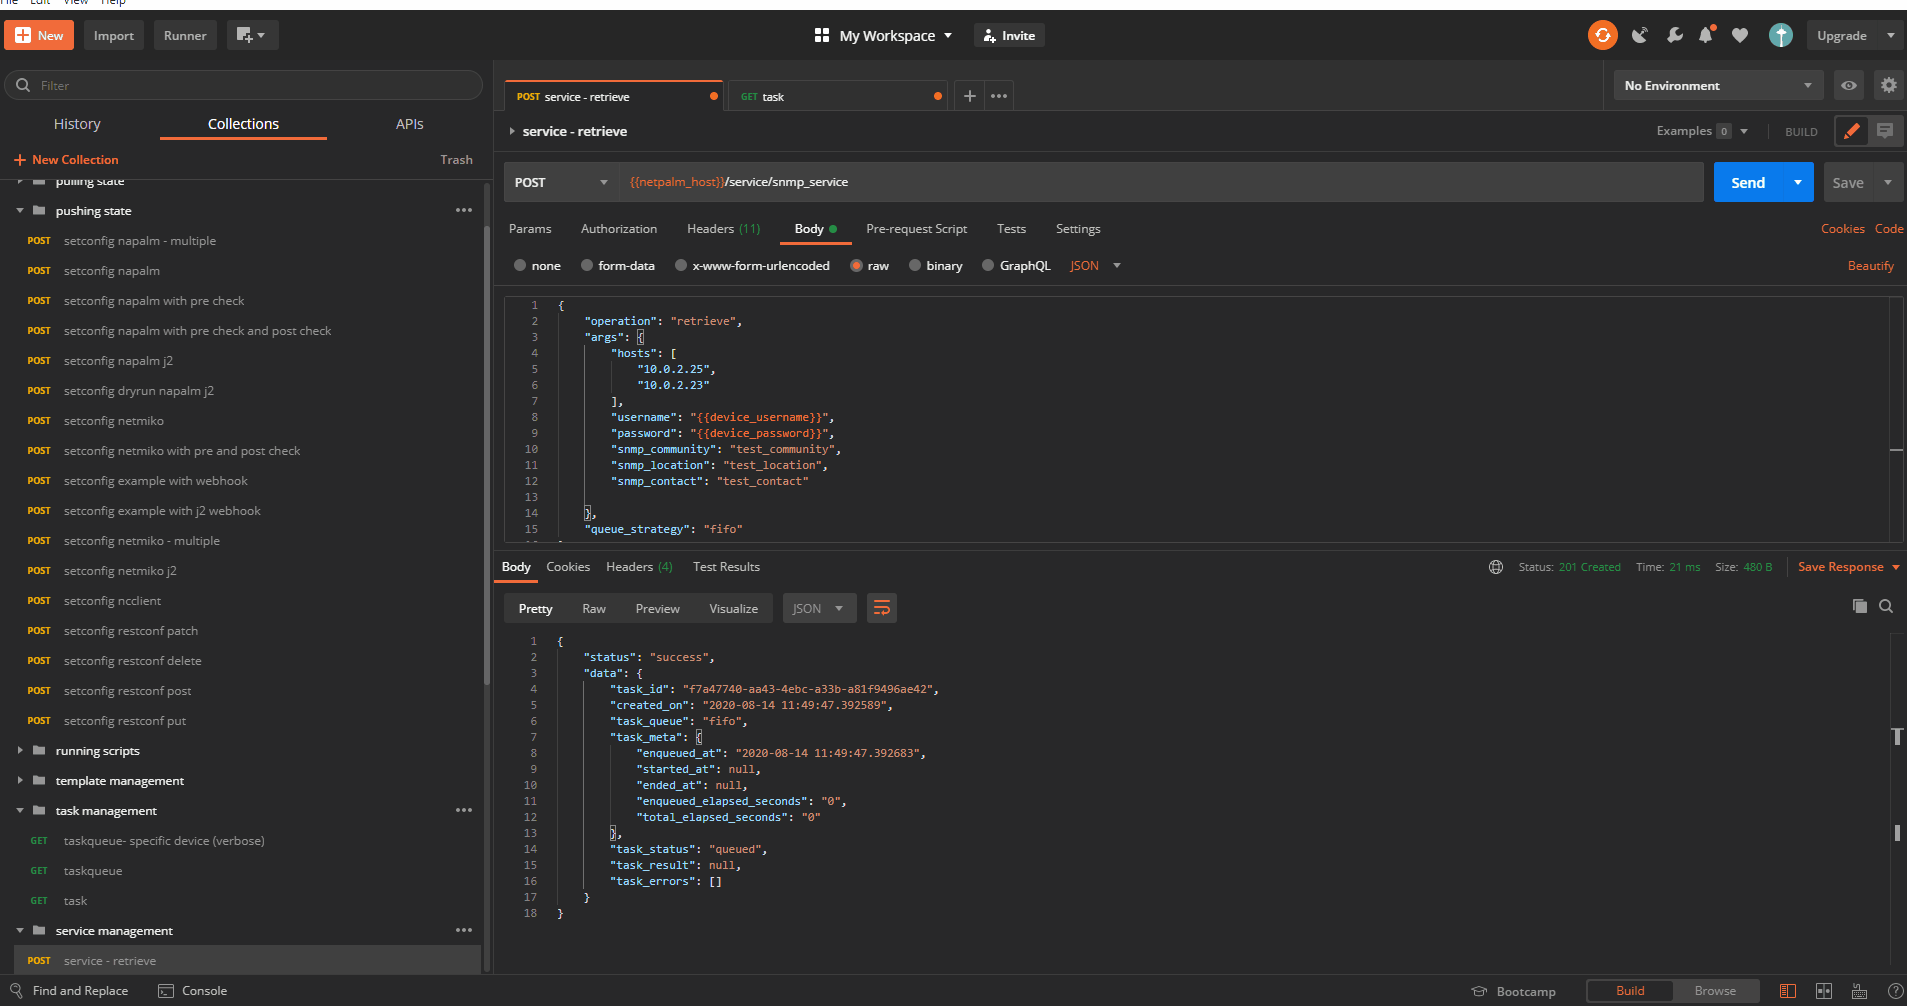Open Bootcamp from status bar

click(x=1513, y=991)
